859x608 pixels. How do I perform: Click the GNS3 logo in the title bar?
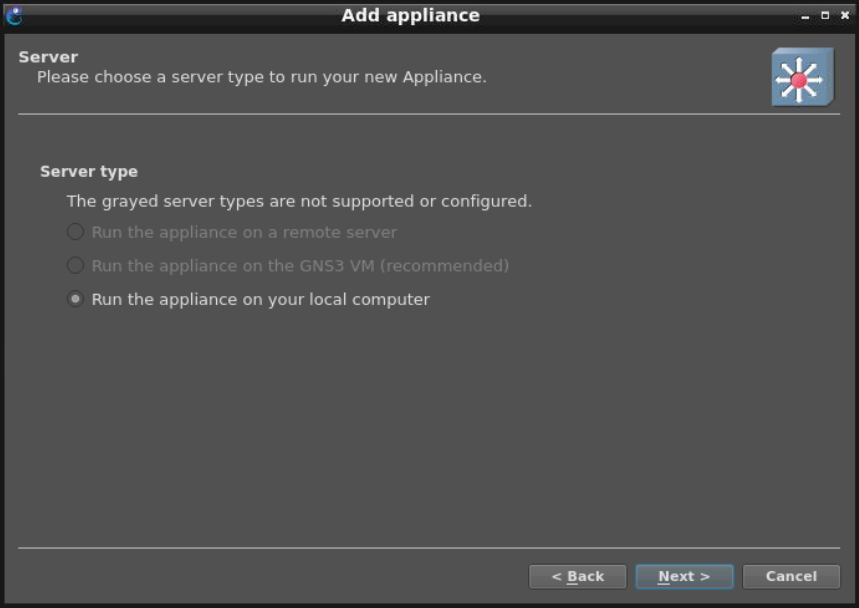(14, 15)
